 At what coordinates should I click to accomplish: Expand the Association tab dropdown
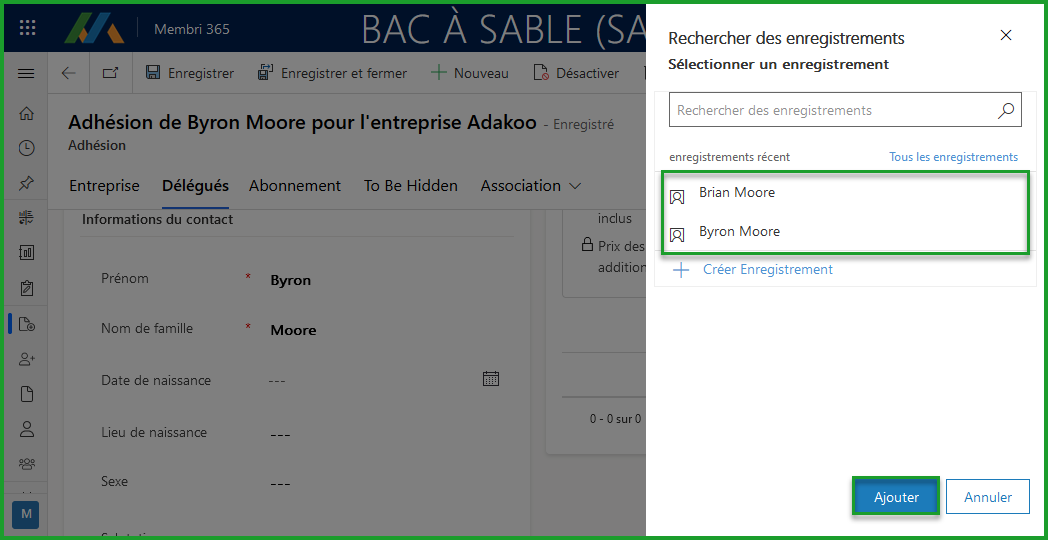click(574, 186)
